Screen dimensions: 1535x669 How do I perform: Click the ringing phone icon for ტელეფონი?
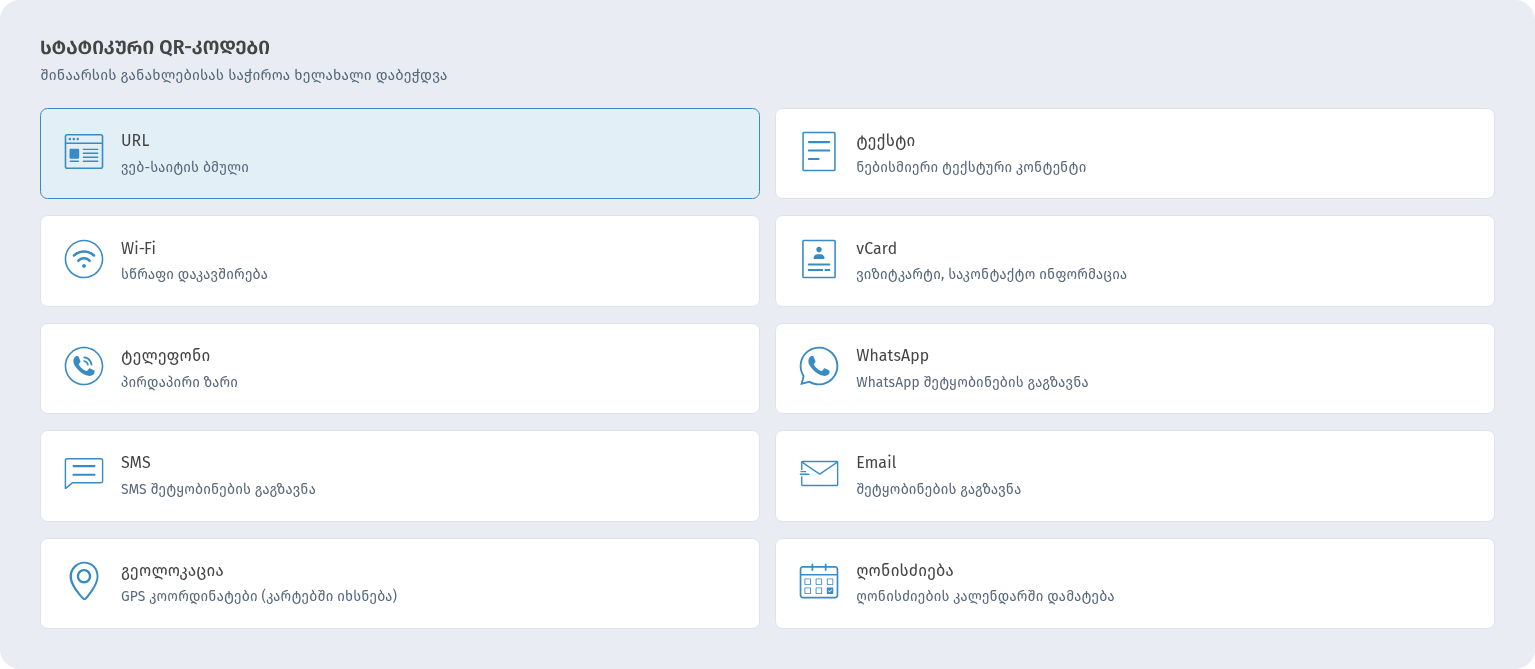pyautogui.click(x=84, y=366)
